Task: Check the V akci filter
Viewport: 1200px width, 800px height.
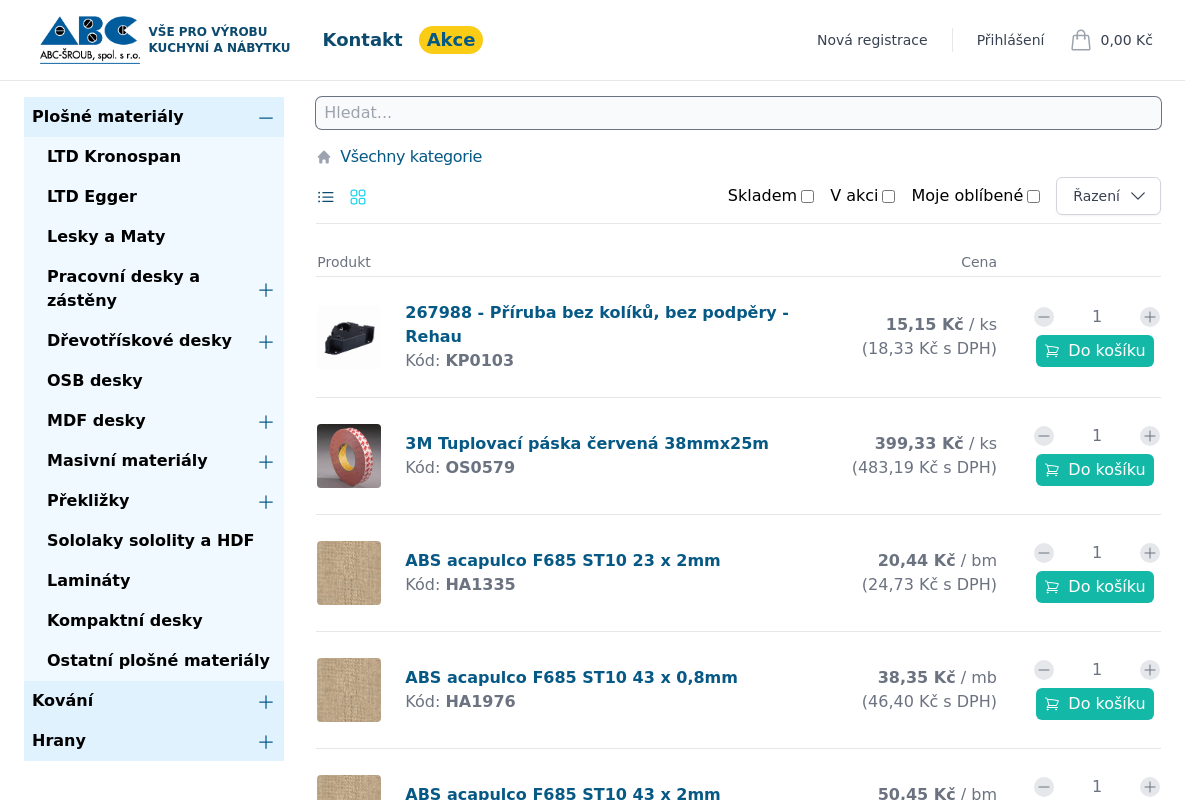Action: 888,197
